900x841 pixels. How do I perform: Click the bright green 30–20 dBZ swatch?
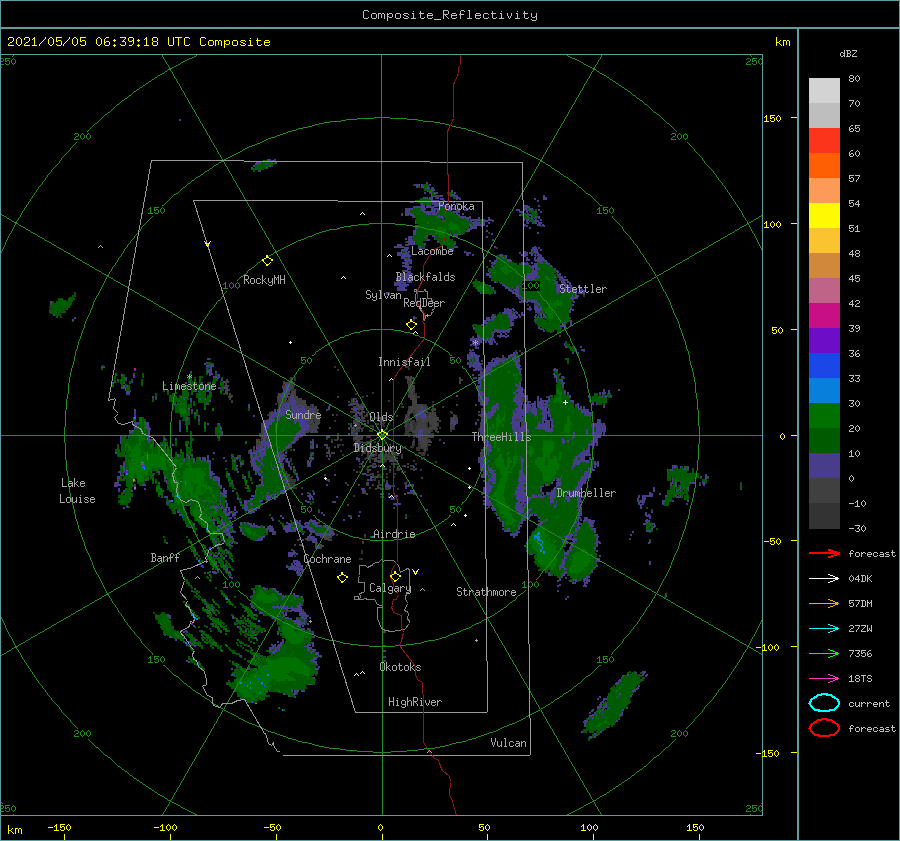click(x=824, y=416)
